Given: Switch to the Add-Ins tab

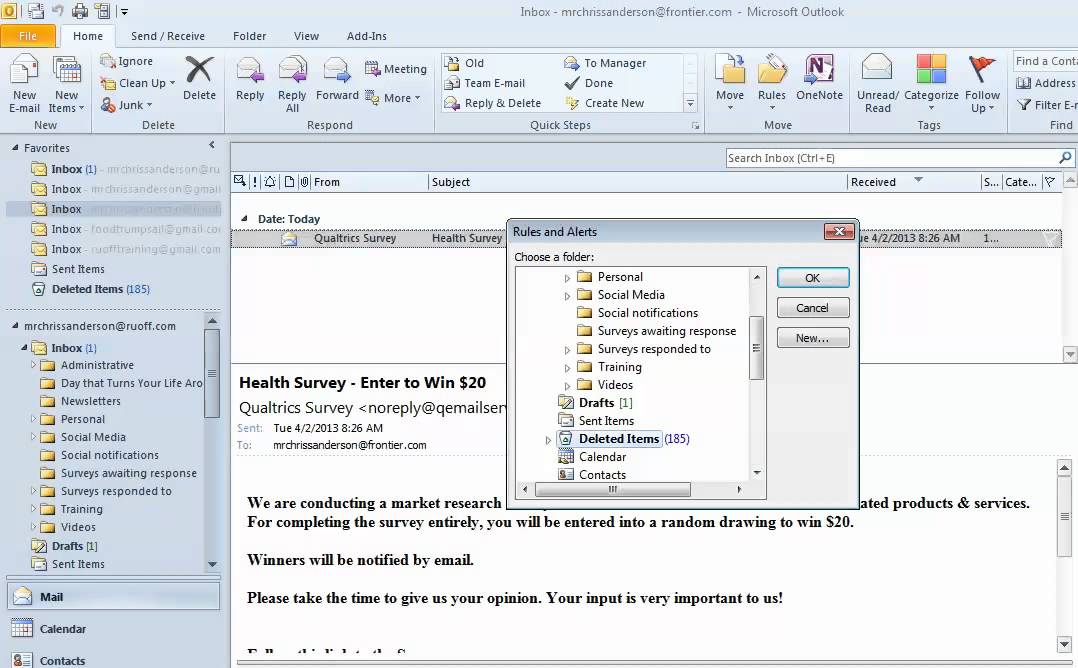Looking at the screenshot, I should pyautogui.click(x=366, y=36).
